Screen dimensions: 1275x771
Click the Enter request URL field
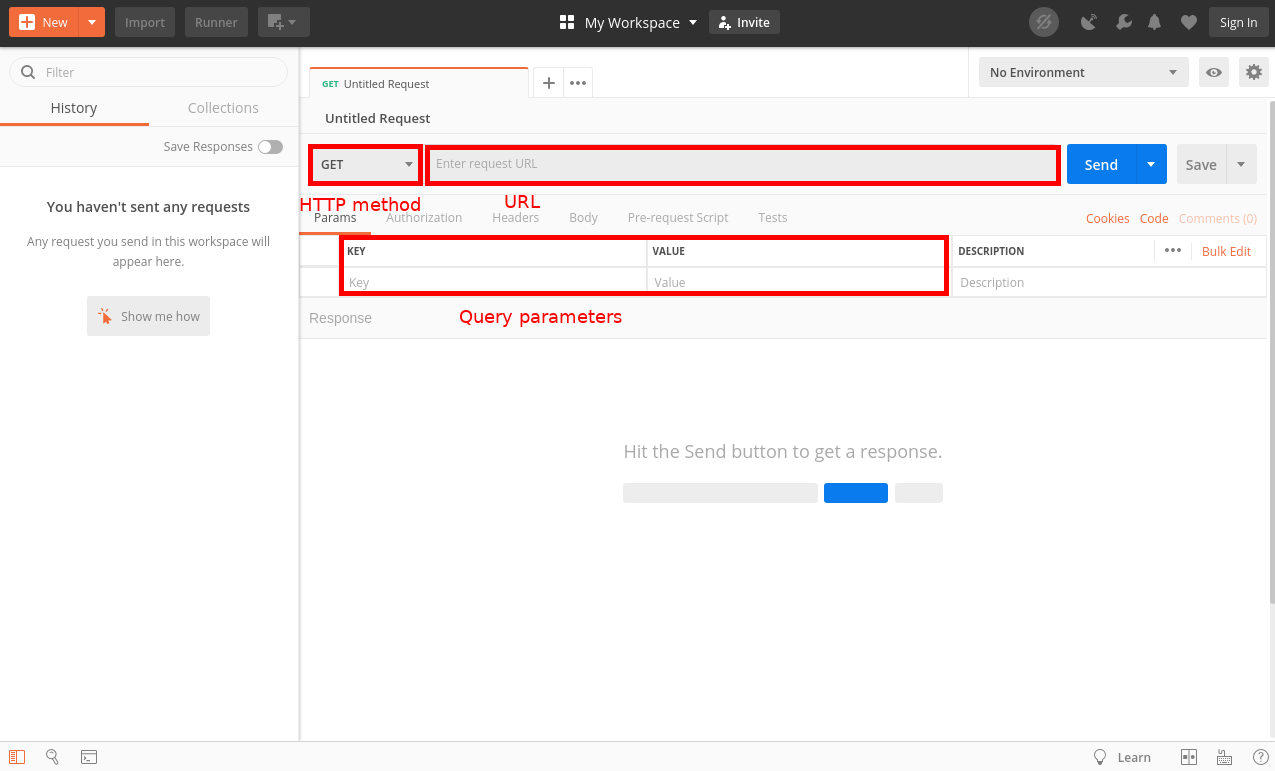(x=742, y=164)
